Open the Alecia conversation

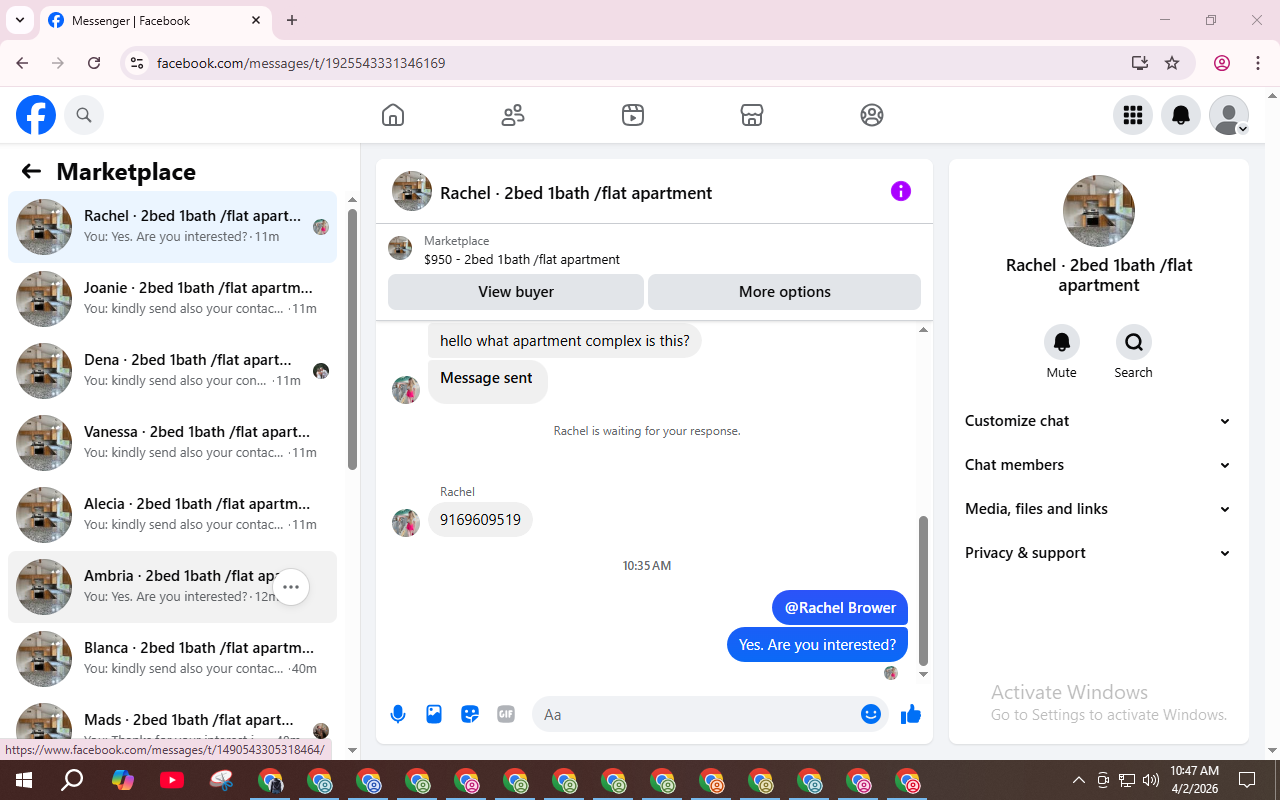172,514
